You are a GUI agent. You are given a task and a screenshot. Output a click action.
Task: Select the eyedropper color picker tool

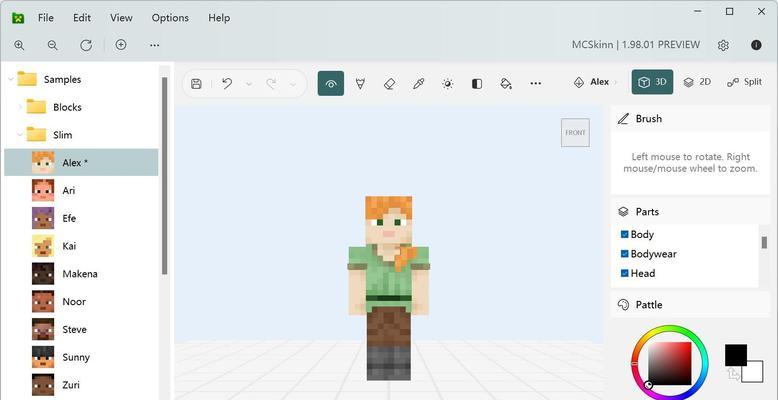(x=419, y=83)
